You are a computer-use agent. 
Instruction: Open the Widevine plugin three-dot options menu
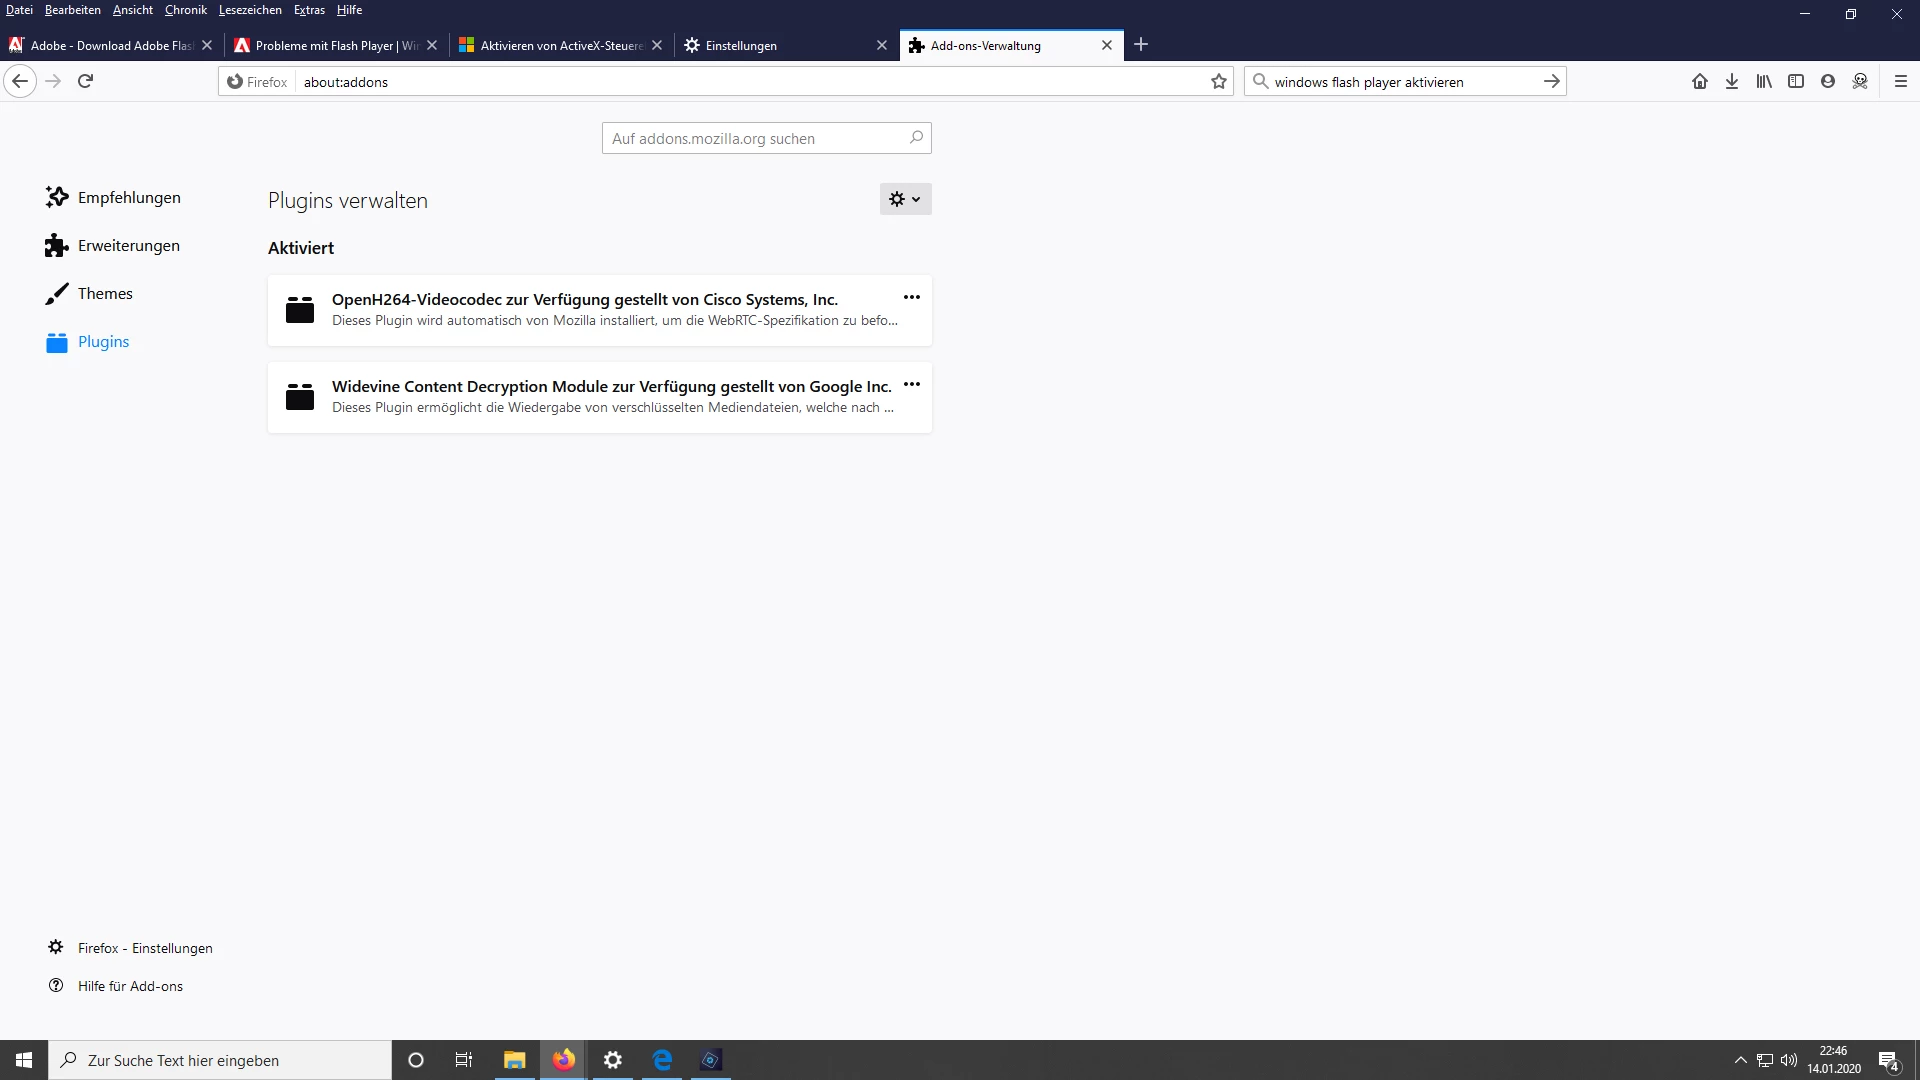(x=911, y=384)
